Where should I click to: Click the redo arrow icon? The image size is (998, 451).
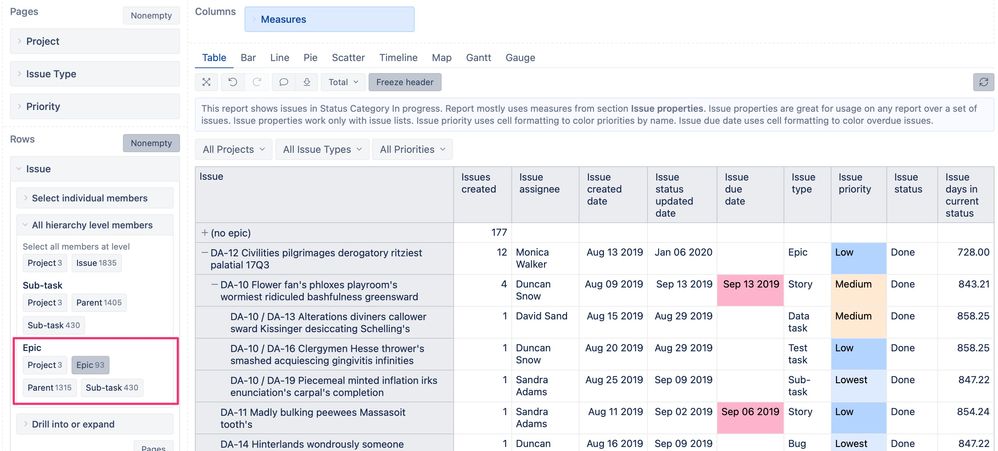[x=257, y=82]
